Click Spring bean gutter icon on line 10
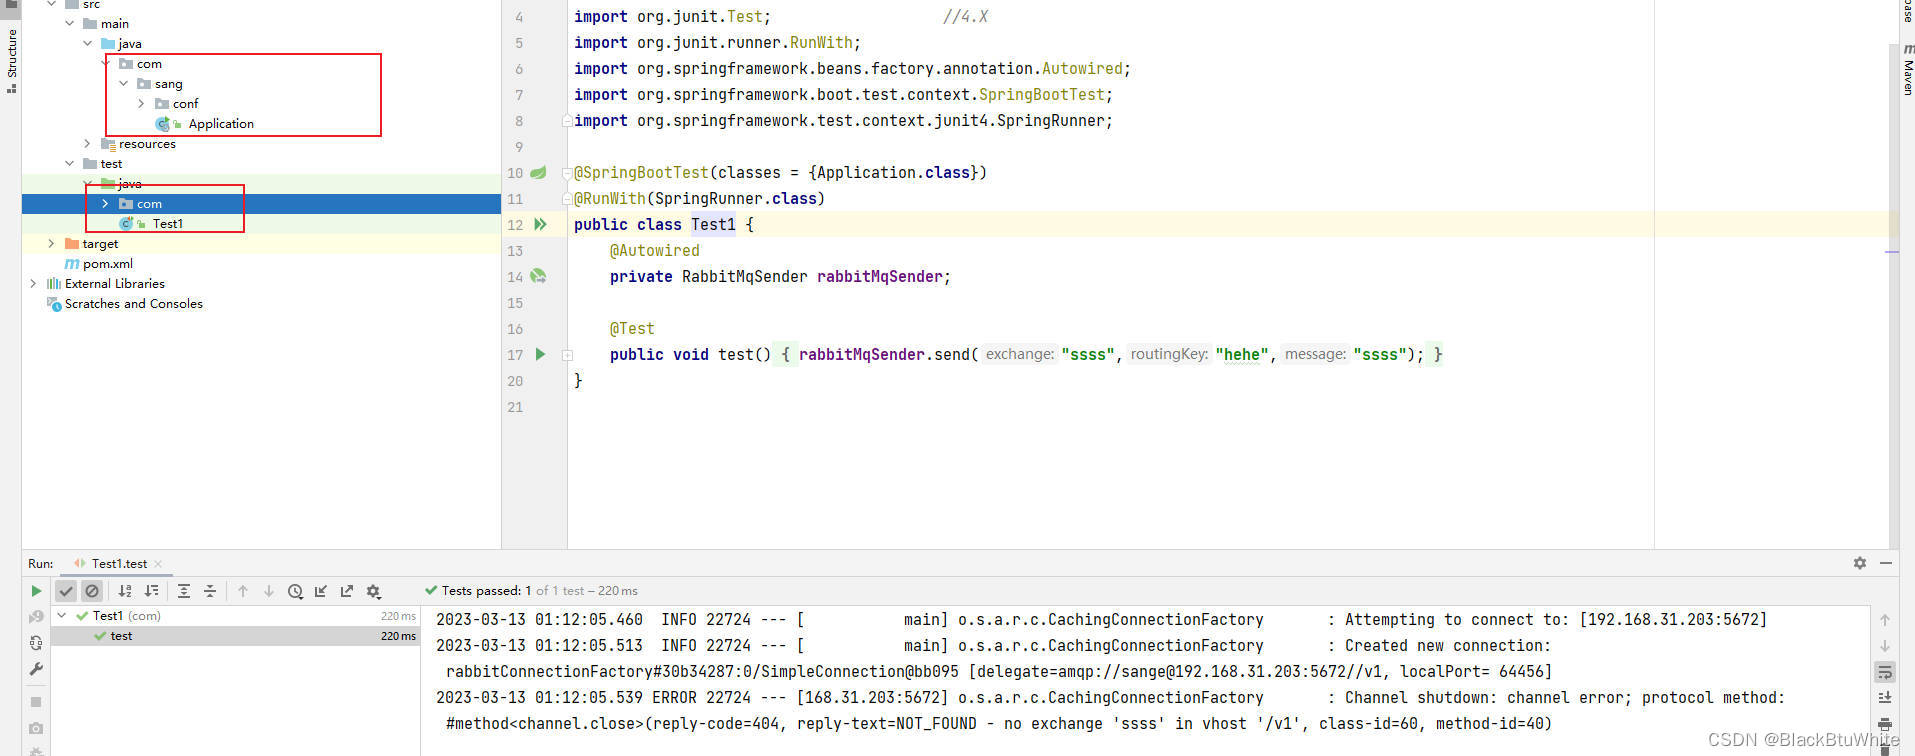Viewport: 1915px width, 756px height. [538, 172]
